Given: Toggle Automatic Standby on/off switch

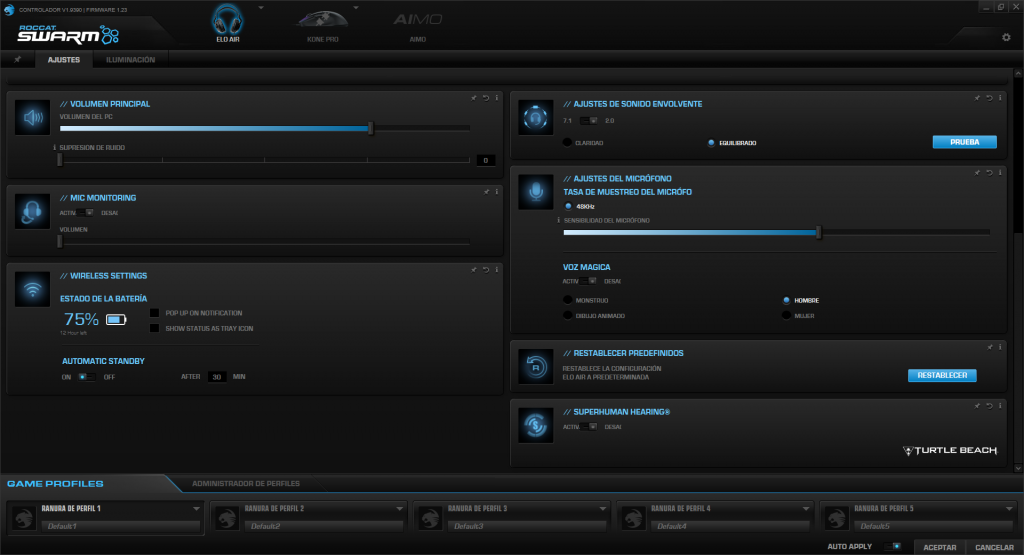Looking at the screenshot, I should pyautogui.click(x=87, y=377).
